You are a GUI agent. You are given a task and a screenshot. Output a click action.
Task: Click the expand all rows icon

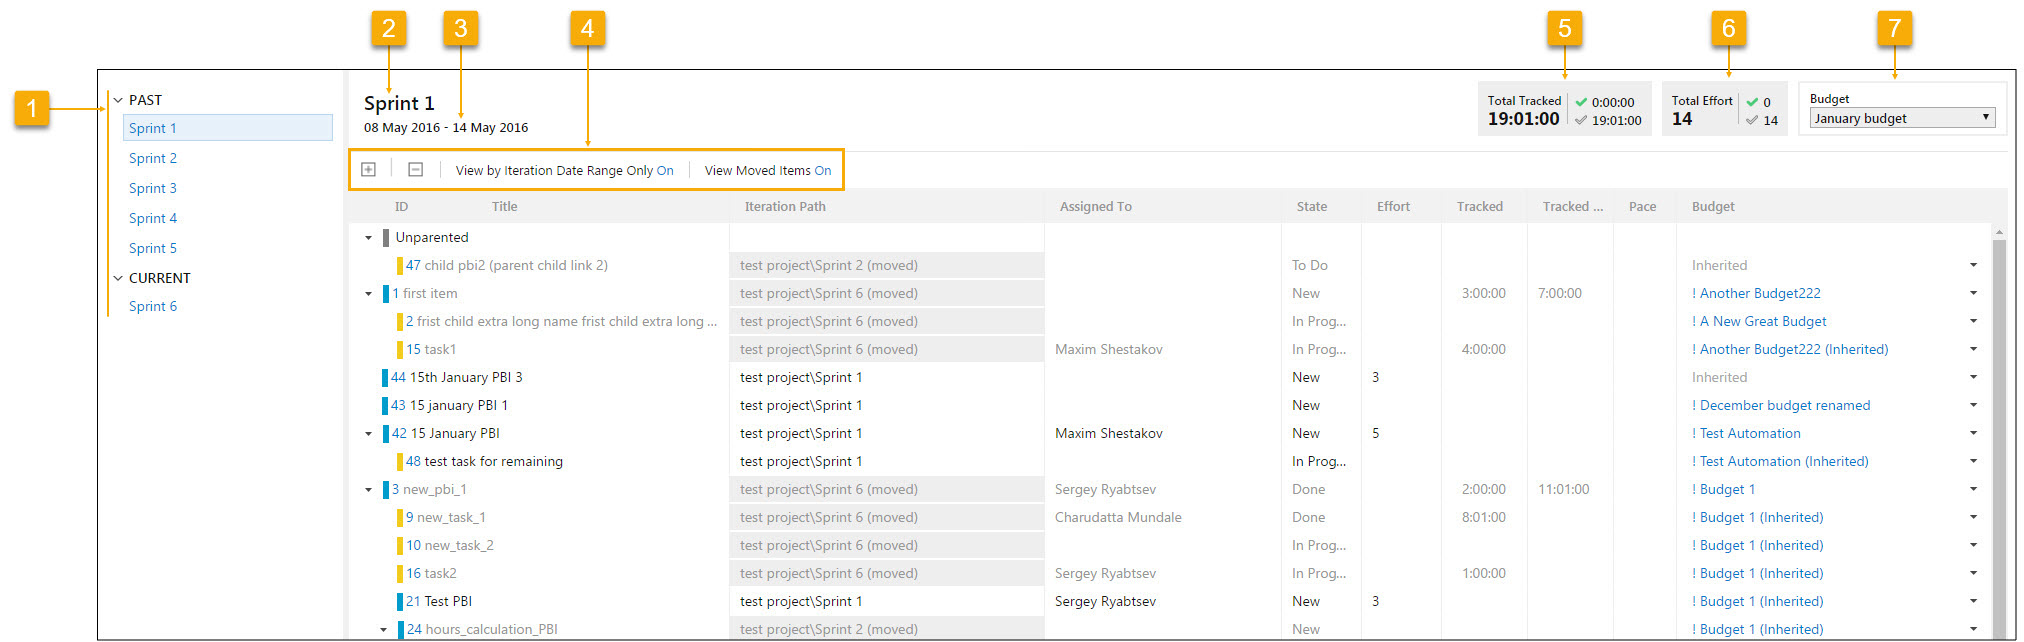(368, 170)
